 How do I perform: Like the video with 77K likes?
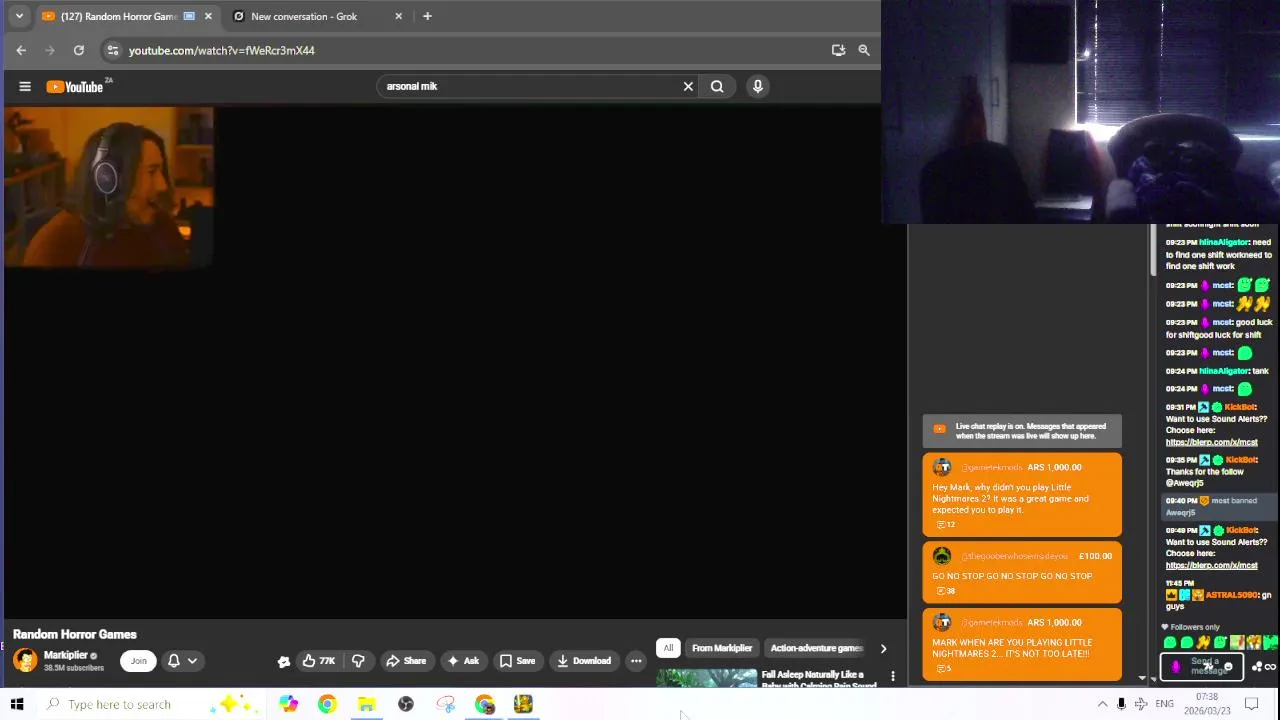pos(319,661)
